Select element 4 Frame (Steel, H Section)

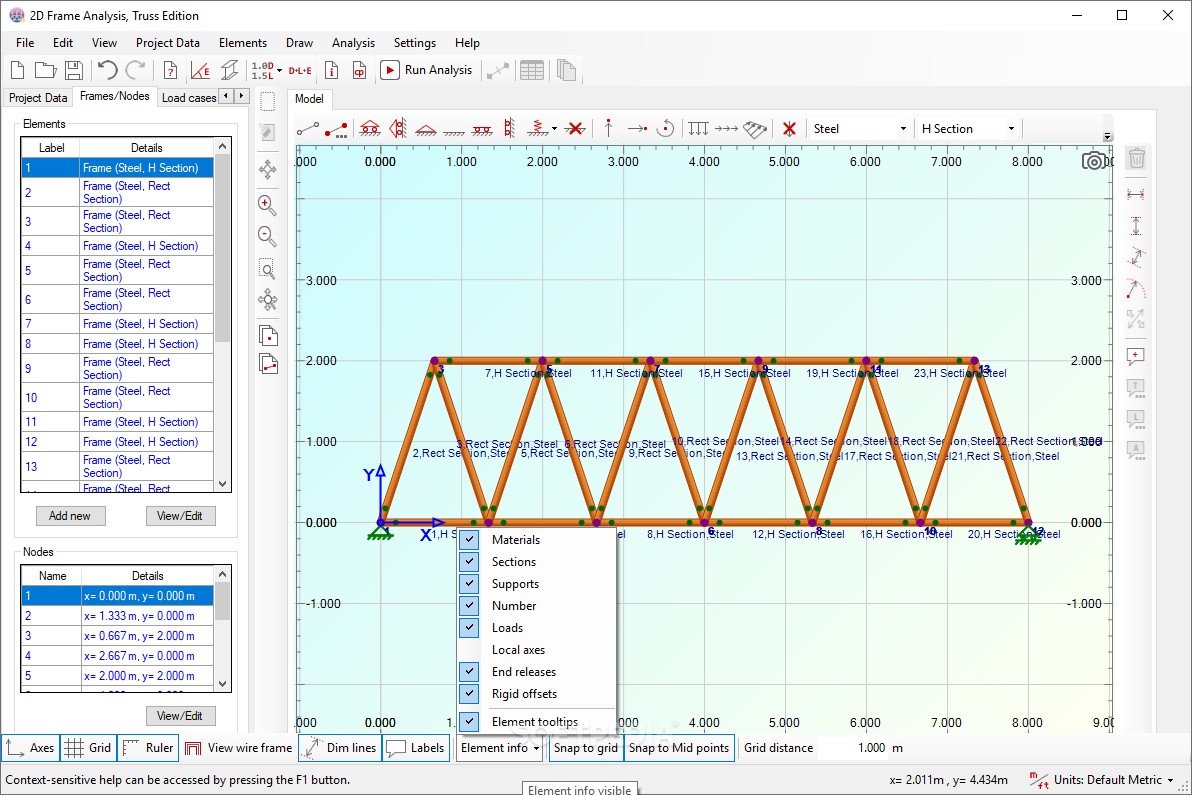click(118, 246)
